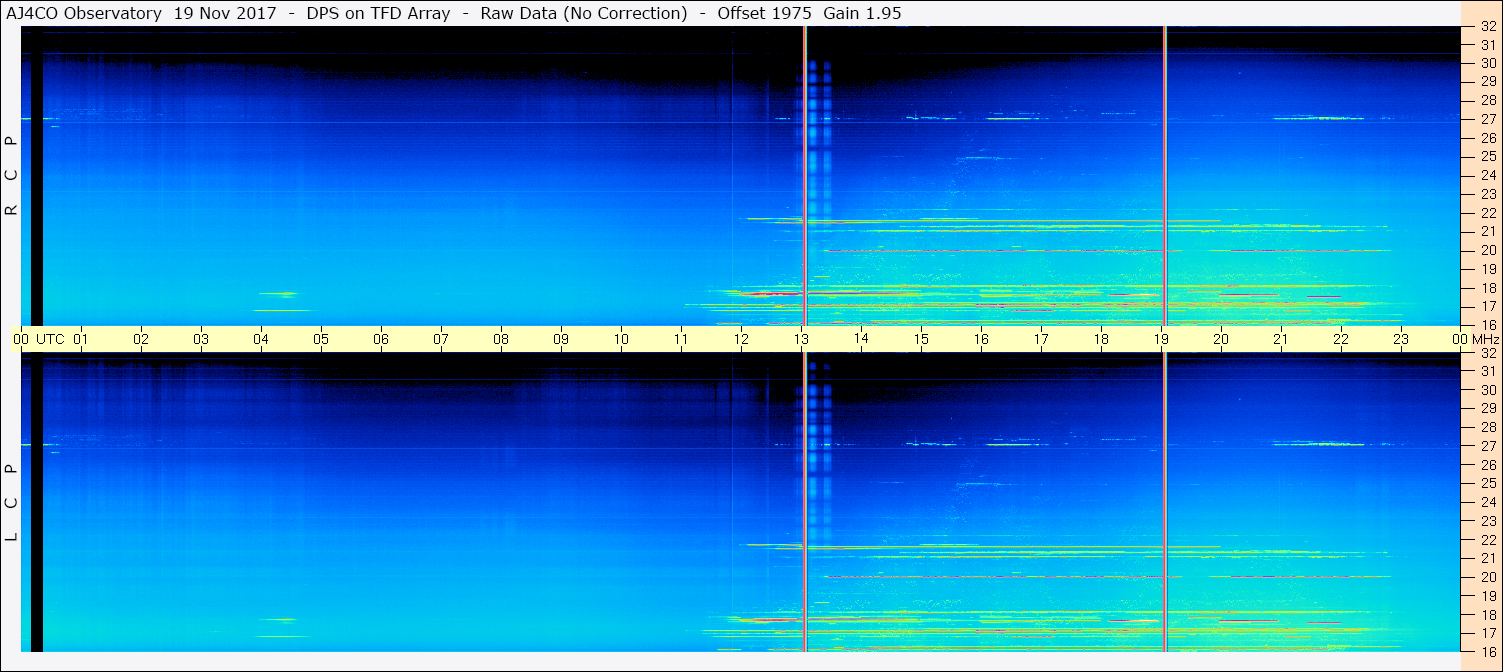Click the 20 MHz label beside RCP panel
1503x672 pixels.
pos(1488,250)
